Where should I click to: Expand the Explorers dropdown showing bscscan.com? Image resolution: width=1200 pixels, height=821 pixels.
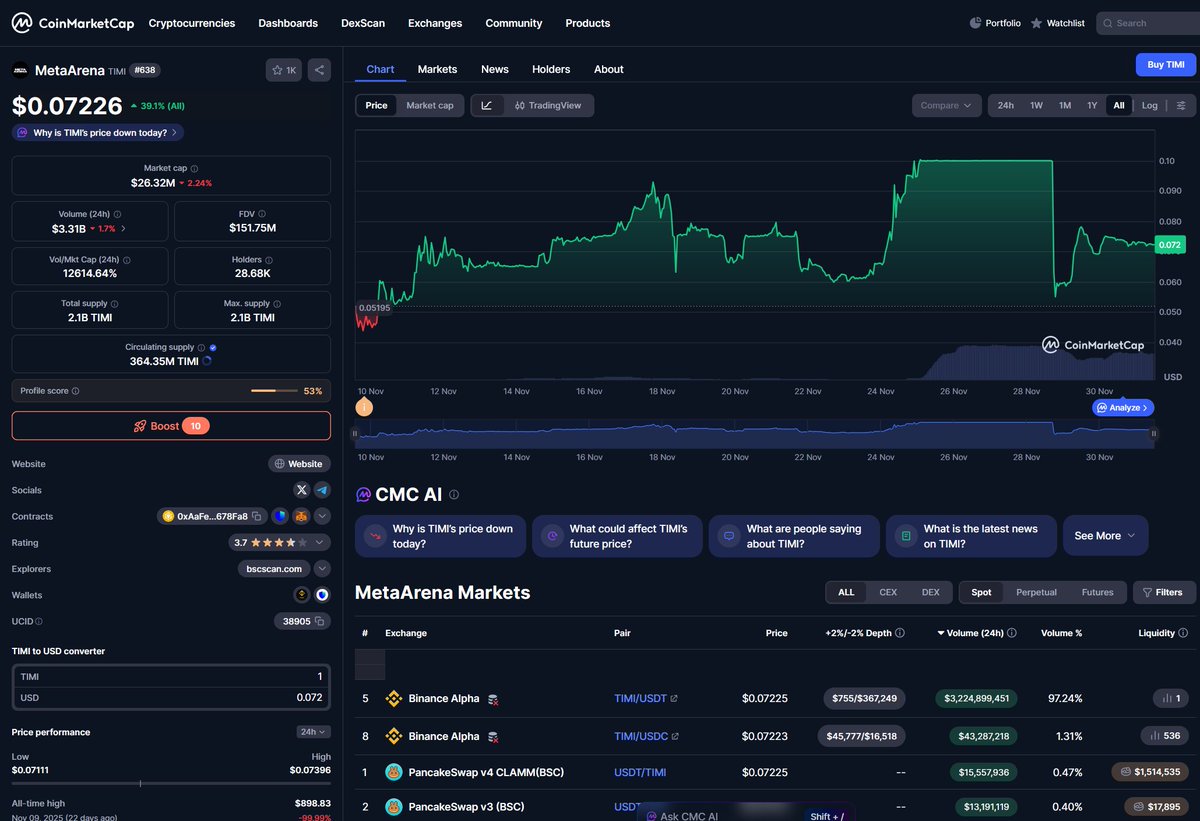pyautogui.click(x=322, y=569)
